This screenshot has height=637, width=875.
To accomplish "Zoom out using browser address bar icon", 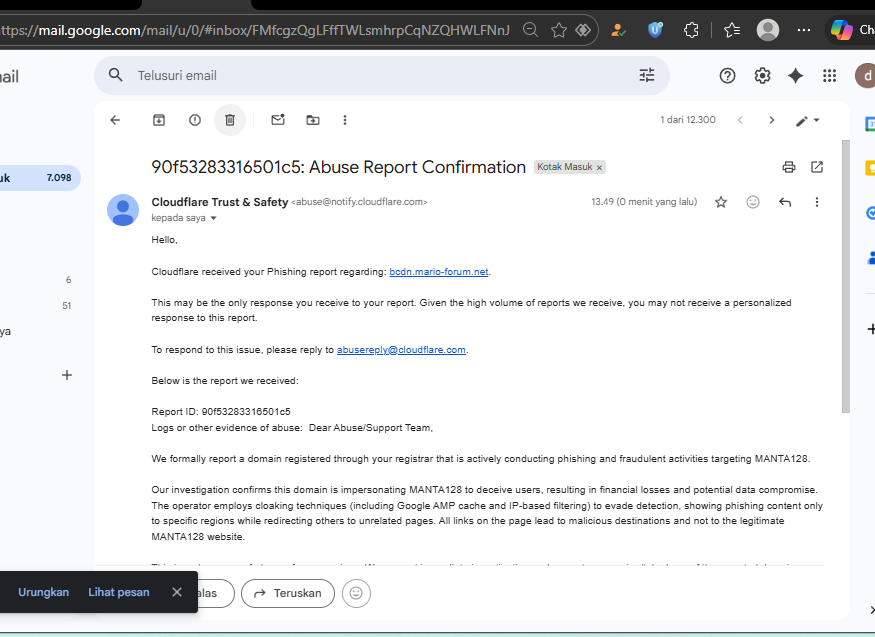I will point(530,30).
